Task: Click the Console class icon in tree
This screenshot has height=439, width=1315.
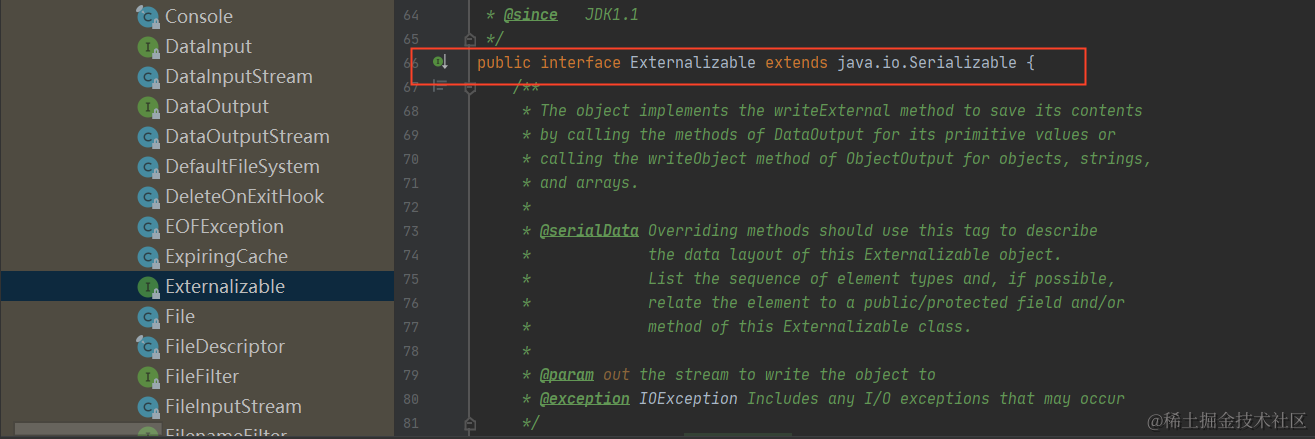Action: [x=148, y=17]
